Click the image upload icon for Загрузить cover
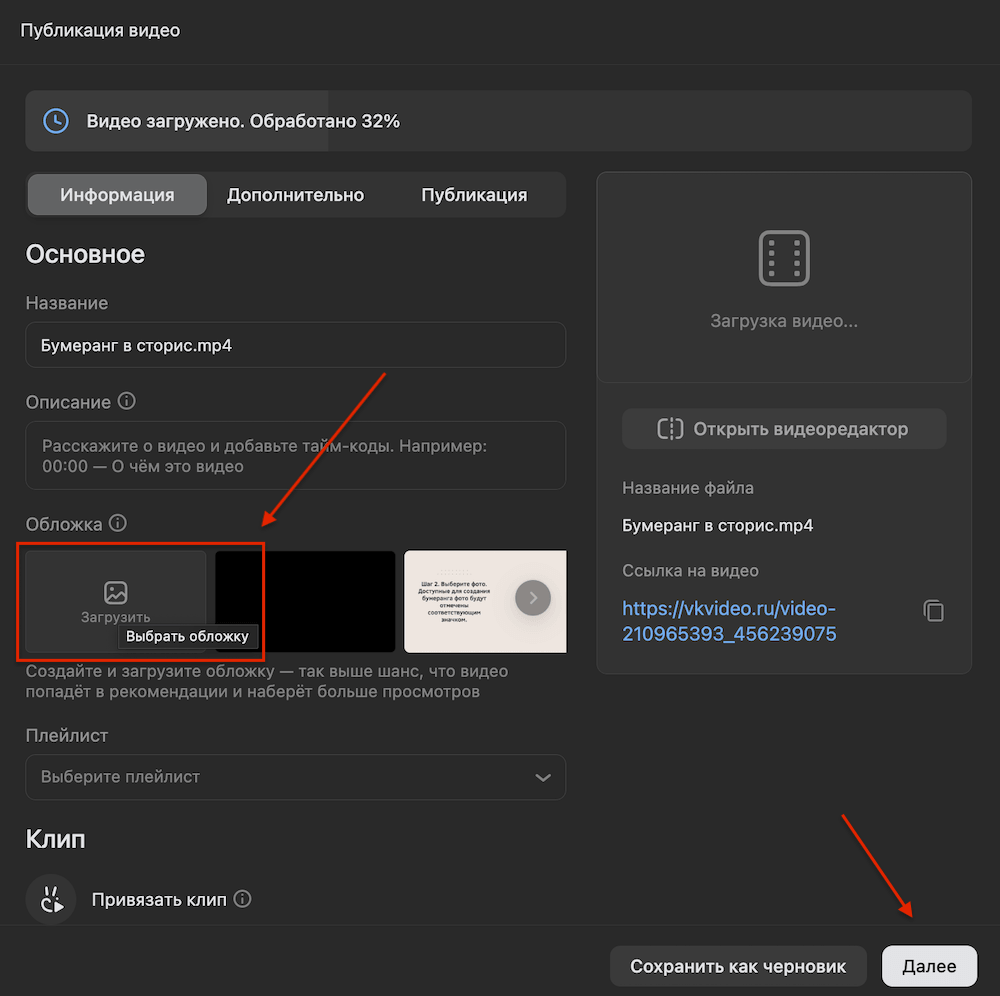The image size is (1000, 996). (115, 592)
